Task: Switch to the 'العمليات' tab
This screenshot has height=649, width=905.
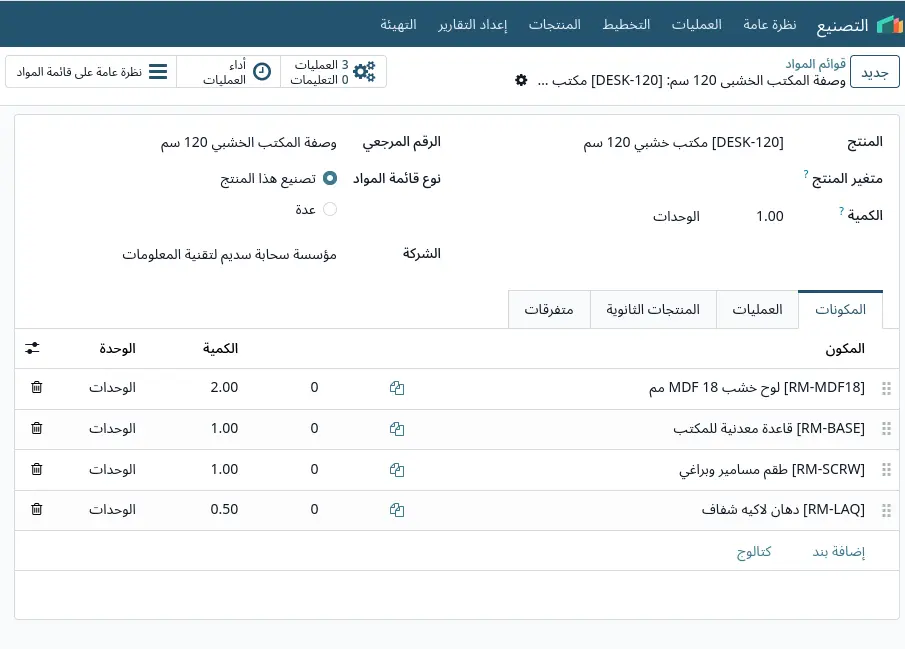Action: point(757,309)
